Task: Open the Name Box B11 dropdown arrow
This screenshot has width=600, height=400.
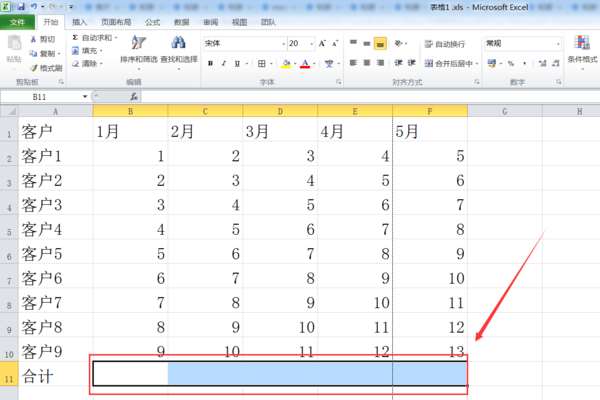Action: [85, 97]
